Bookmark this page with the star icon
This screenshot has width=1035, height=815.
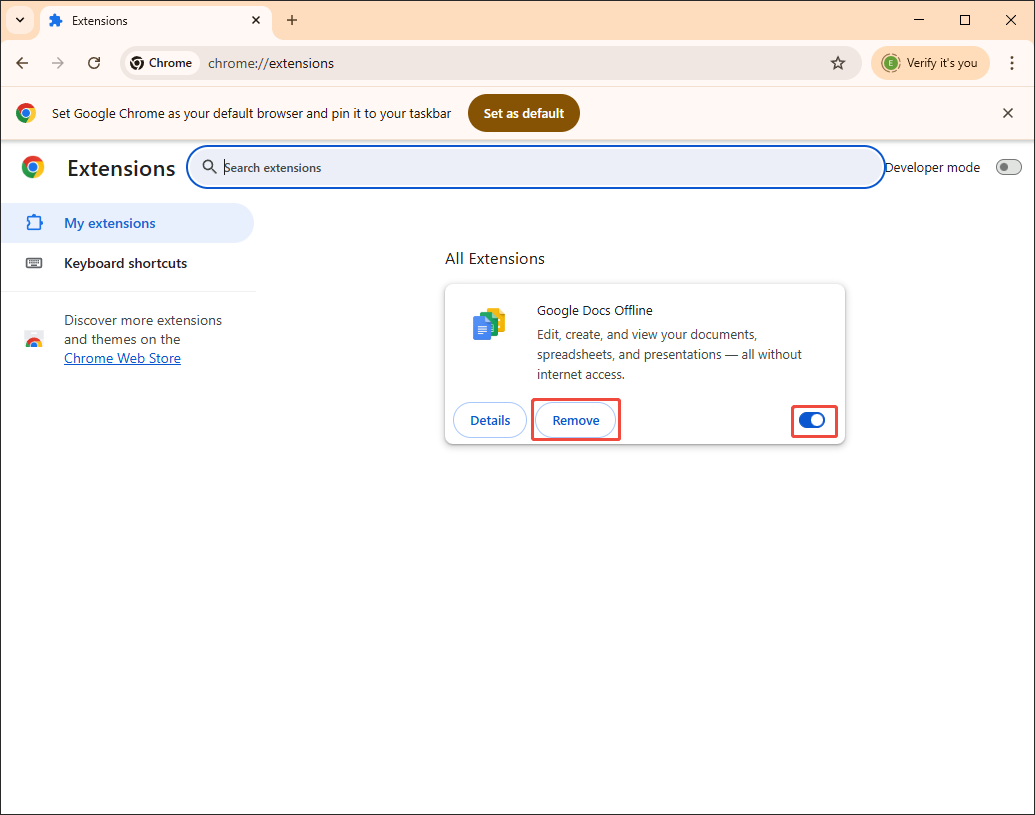[x=838, y=63]
